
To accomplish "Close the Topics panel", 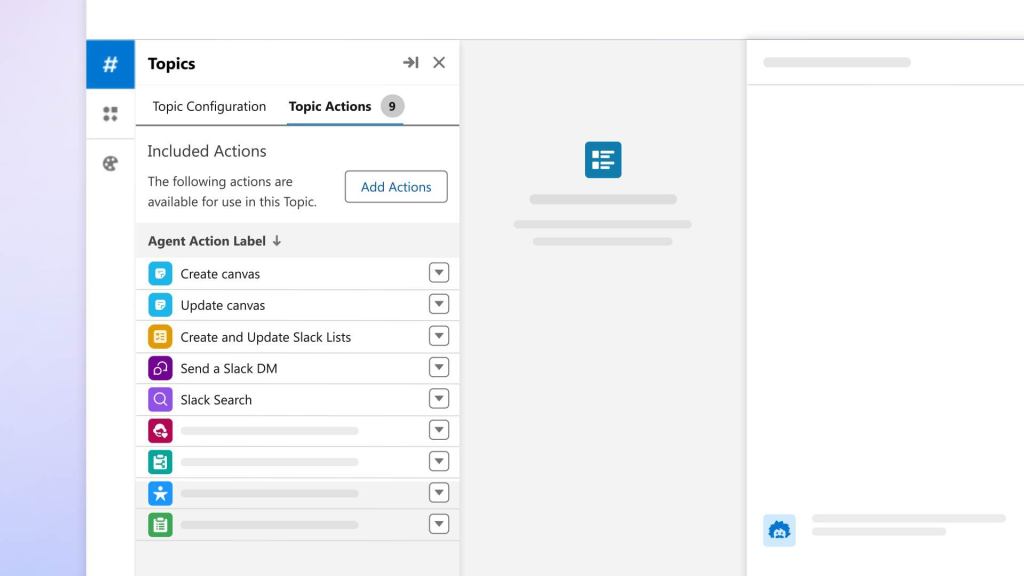I will 439,63.
